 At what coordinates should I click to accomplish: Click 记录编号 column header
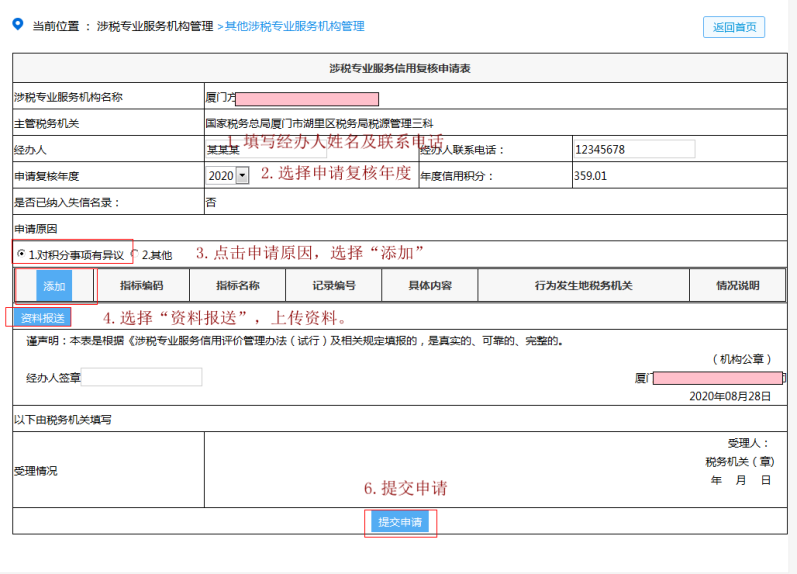[x=334, y=286]
